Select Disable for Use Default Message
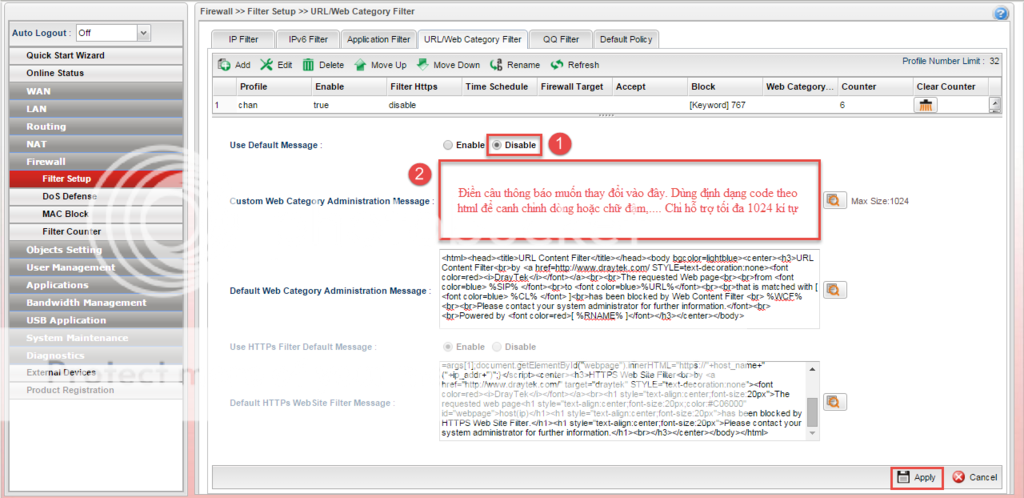The width and height of the screenshot is (1024, 498). (x=496, y=145)
